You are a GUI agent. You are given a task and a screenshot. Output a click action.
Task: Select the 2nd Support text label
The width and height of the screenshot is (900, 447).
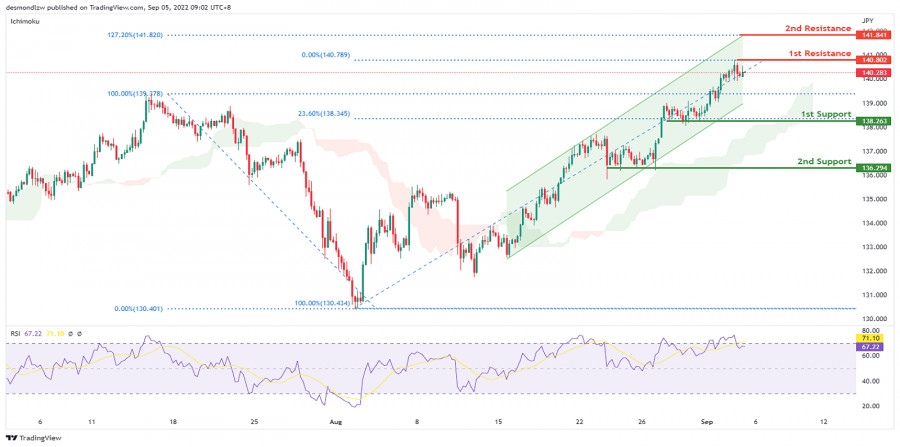click(825, 161)
